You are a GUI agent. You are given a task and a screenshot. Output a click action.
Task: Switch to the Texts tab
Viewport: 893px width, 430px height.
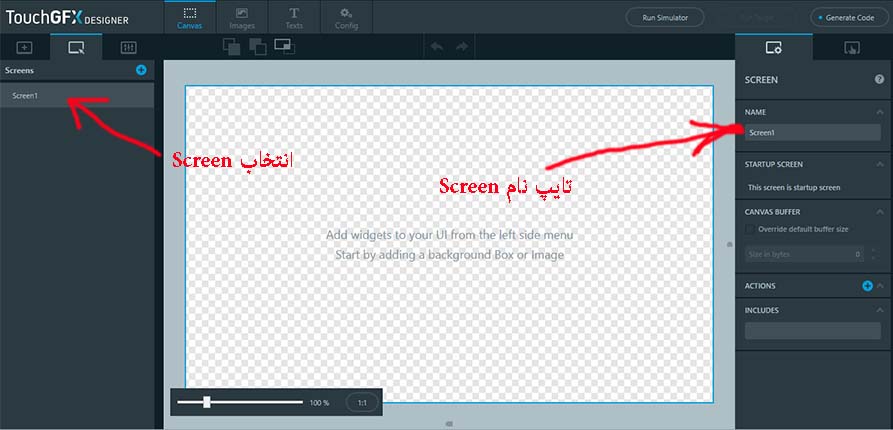click(294, 17)
